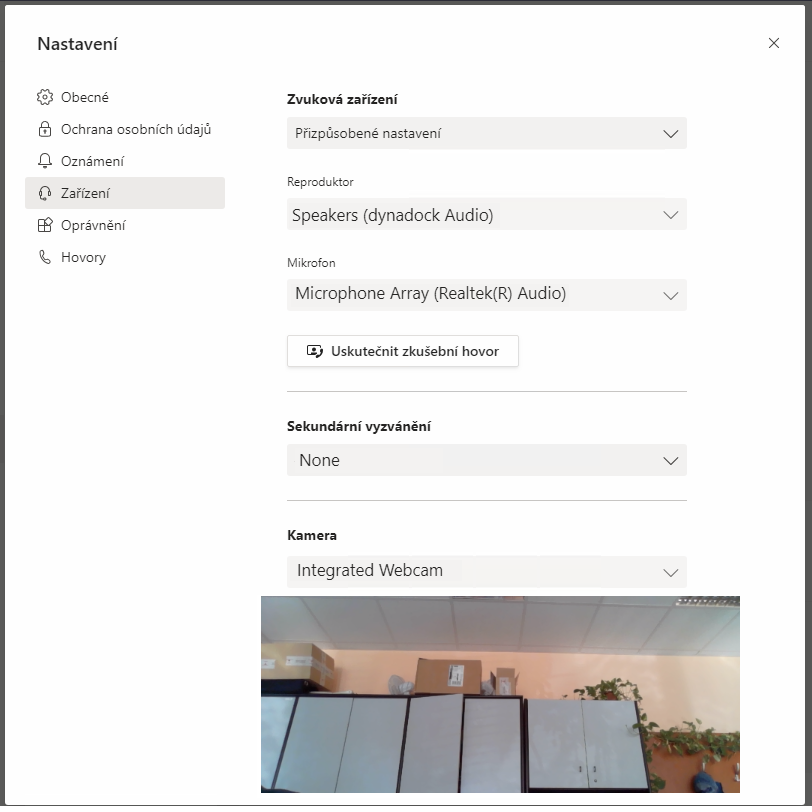Click the Zvuková zařízení heading

[342, 99]
